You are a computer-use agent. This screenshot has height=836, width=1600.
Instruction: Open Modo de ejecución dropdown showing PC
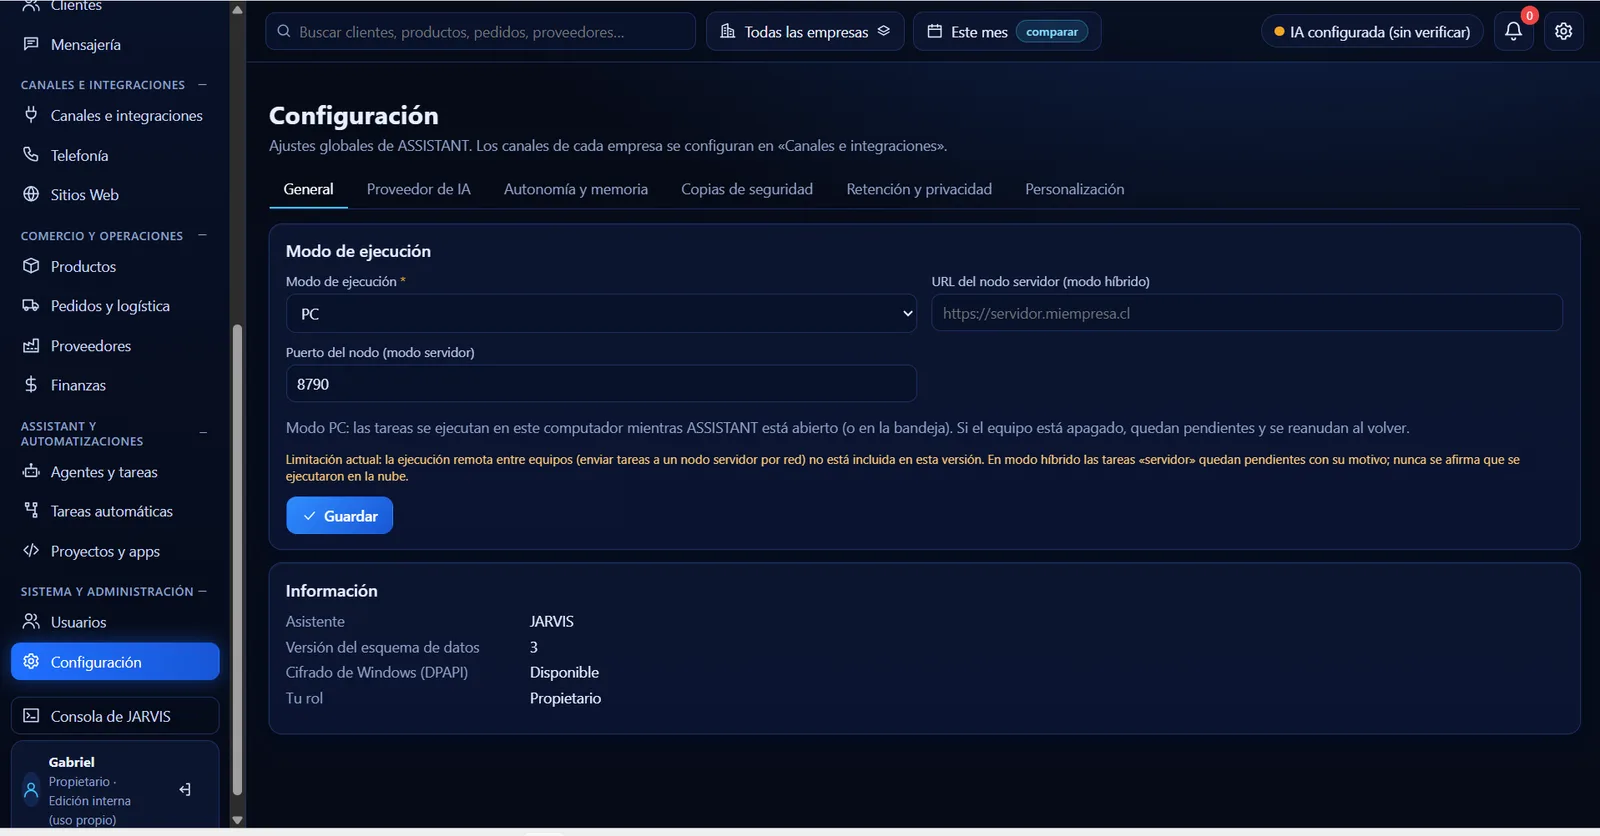[601, 313]
